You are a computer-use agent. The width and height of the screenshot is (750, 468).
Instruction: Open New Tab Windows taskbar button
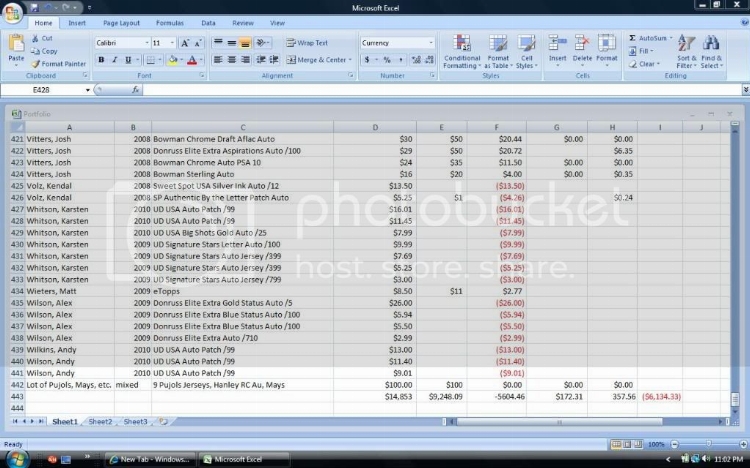[150, 459]
